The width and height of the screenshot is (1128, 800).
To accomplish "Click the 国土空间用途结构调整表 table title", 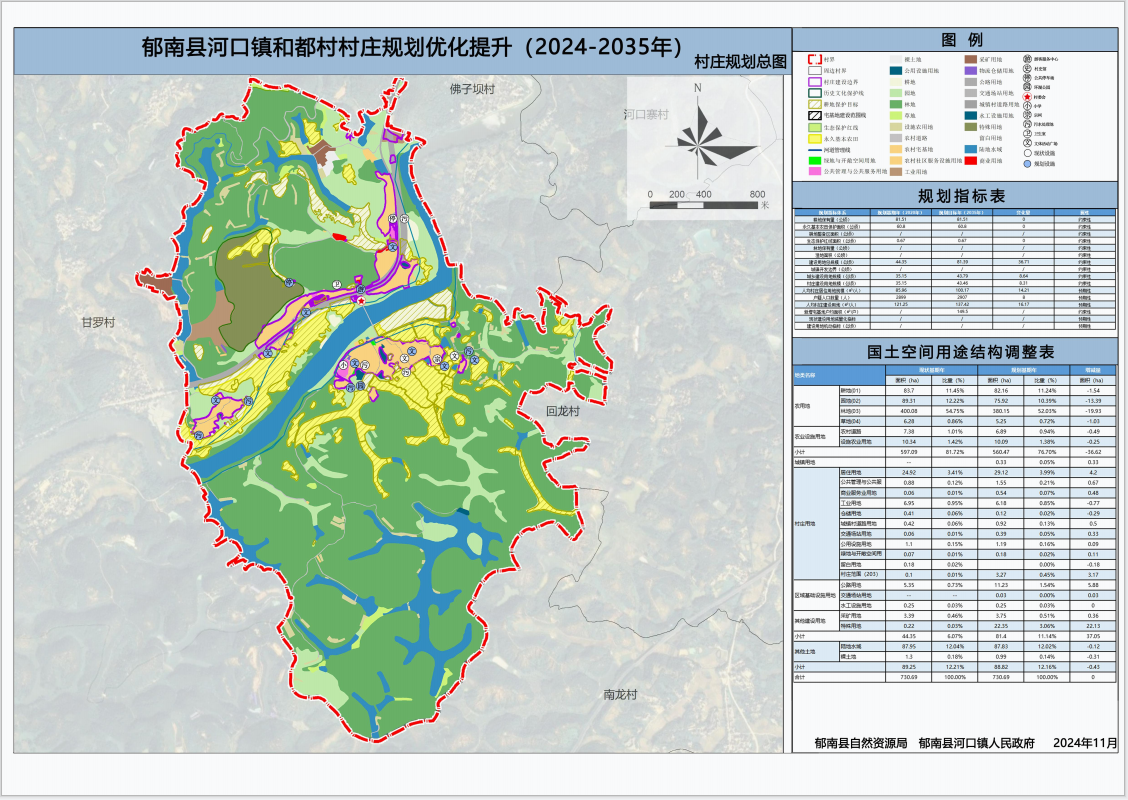I will coord(955,352).
